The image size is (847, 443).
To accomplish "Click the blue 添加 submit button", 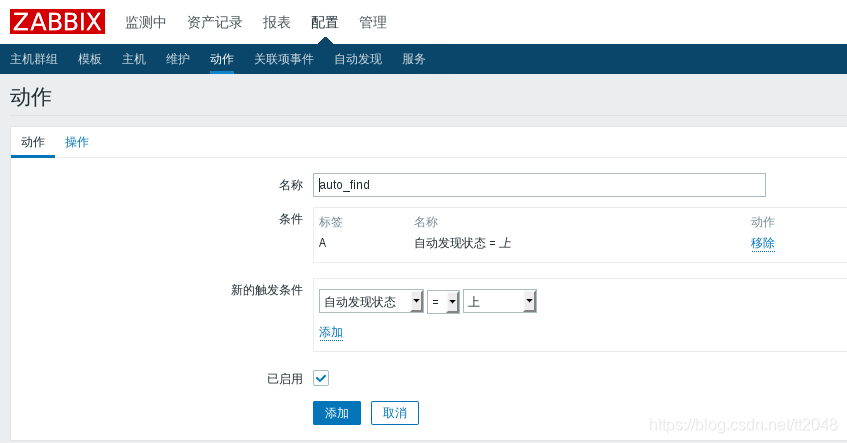I will click(337, 413).
